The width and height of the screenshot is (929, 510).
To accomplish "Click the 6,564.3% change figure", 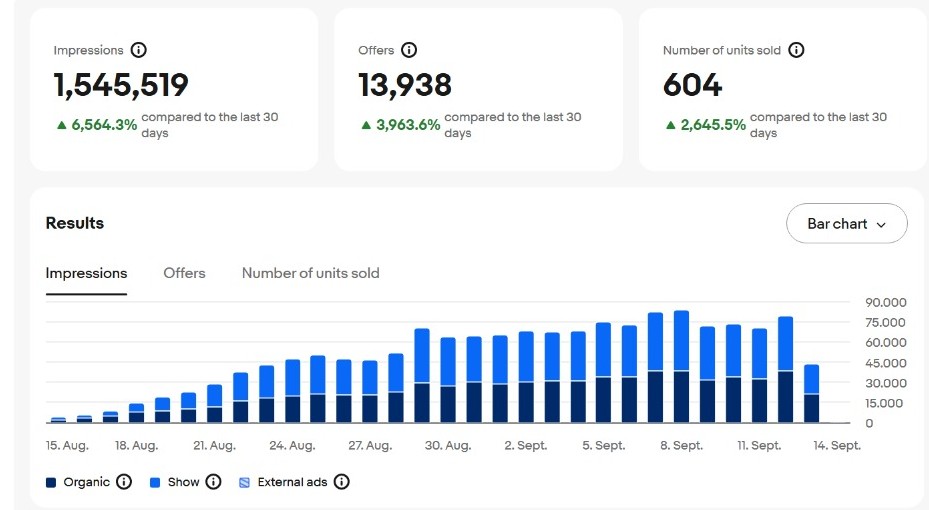I will point(104,124).
